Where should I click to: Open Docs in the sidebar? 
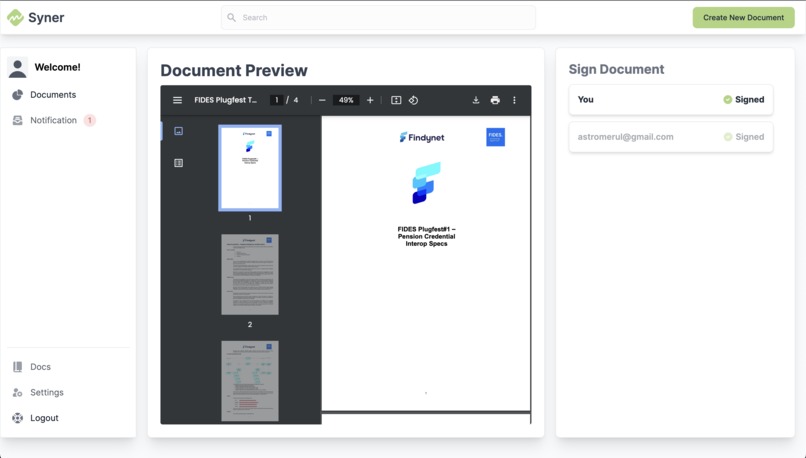[x=40, y=367]
